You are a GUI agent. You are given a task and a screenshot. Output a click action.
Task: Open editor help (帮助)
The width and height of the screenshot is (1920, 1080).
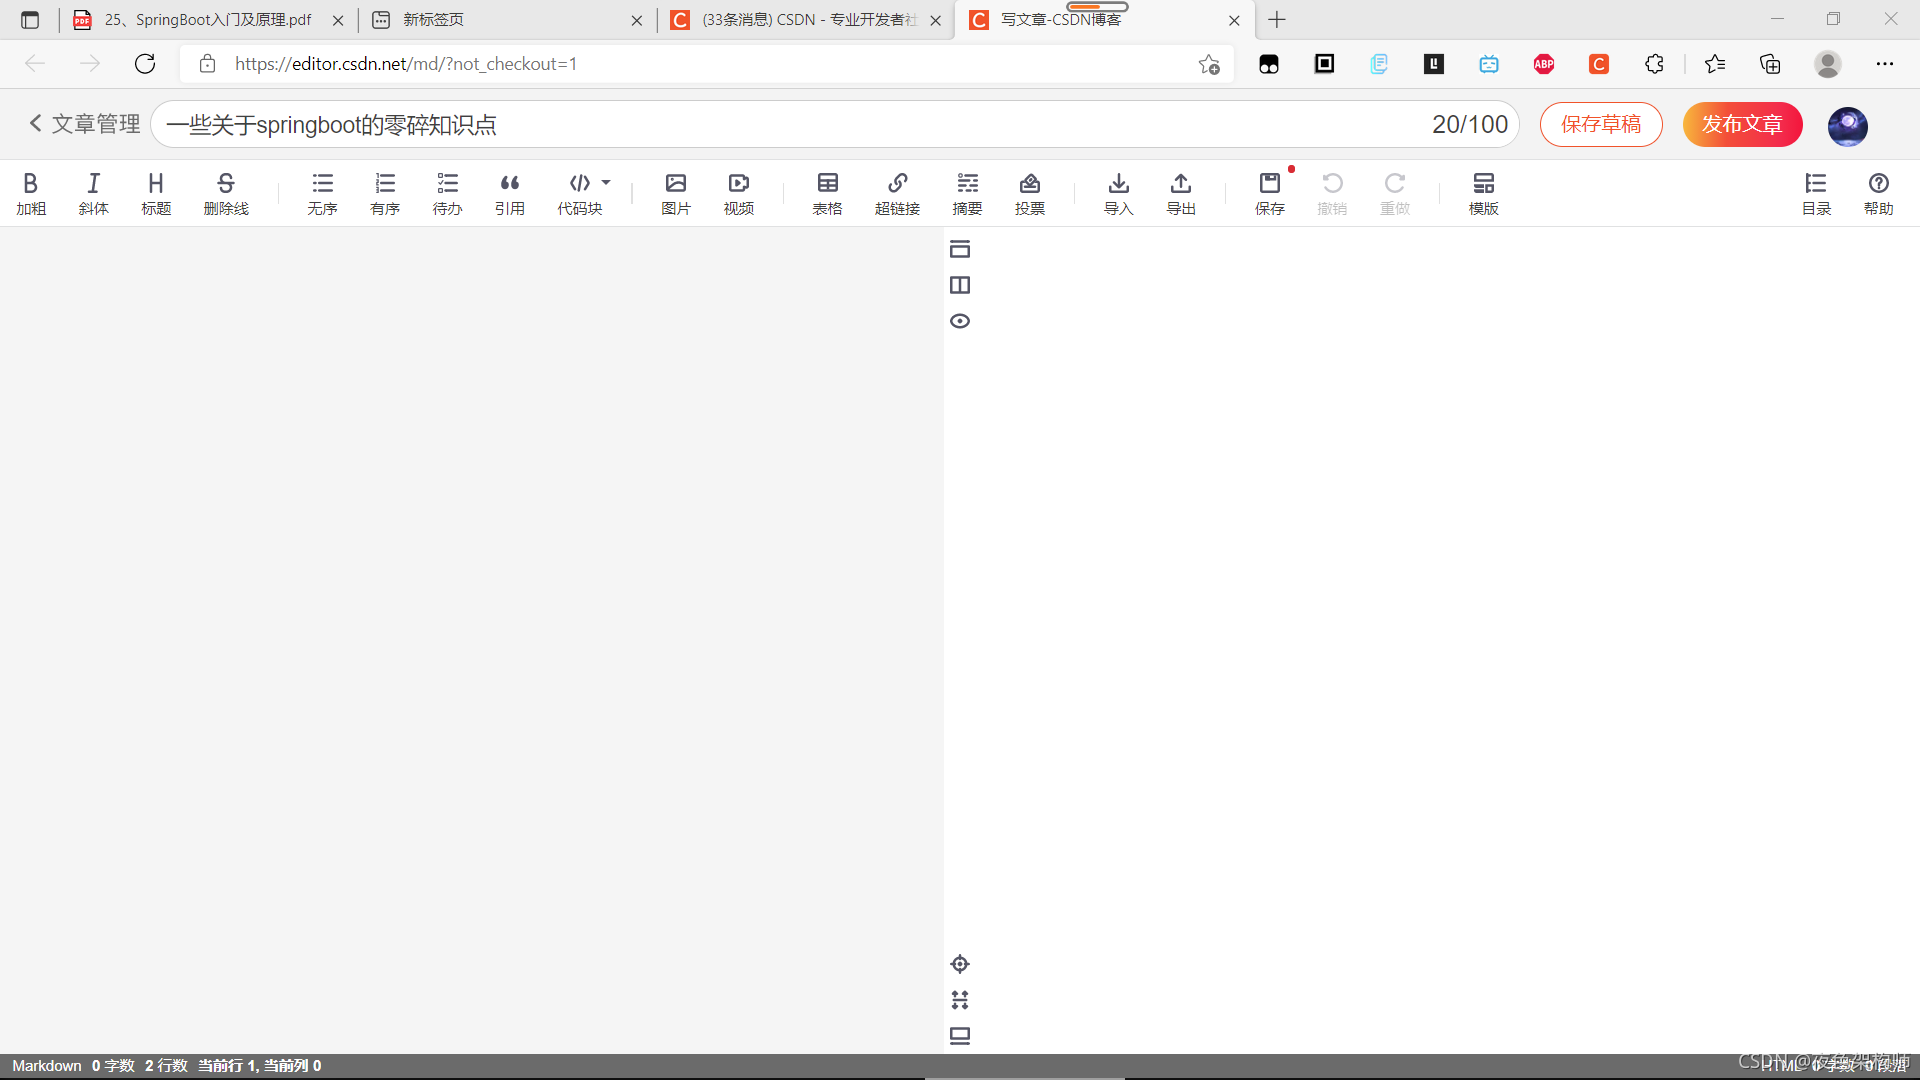tap(1879, 193)
